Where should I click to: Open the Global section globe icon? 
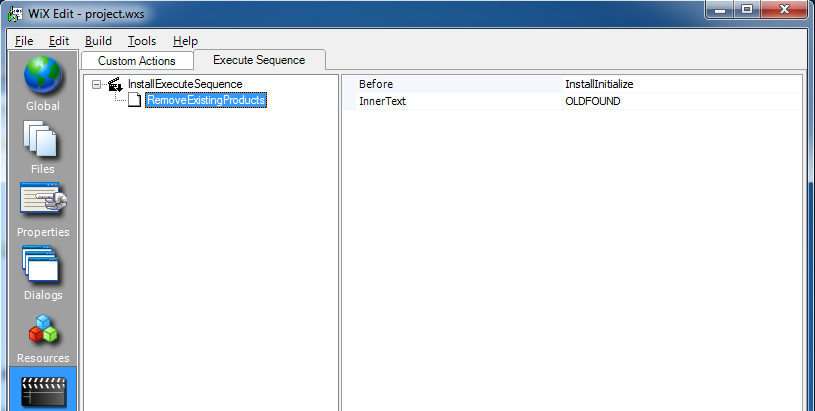[x=42, y=78]
